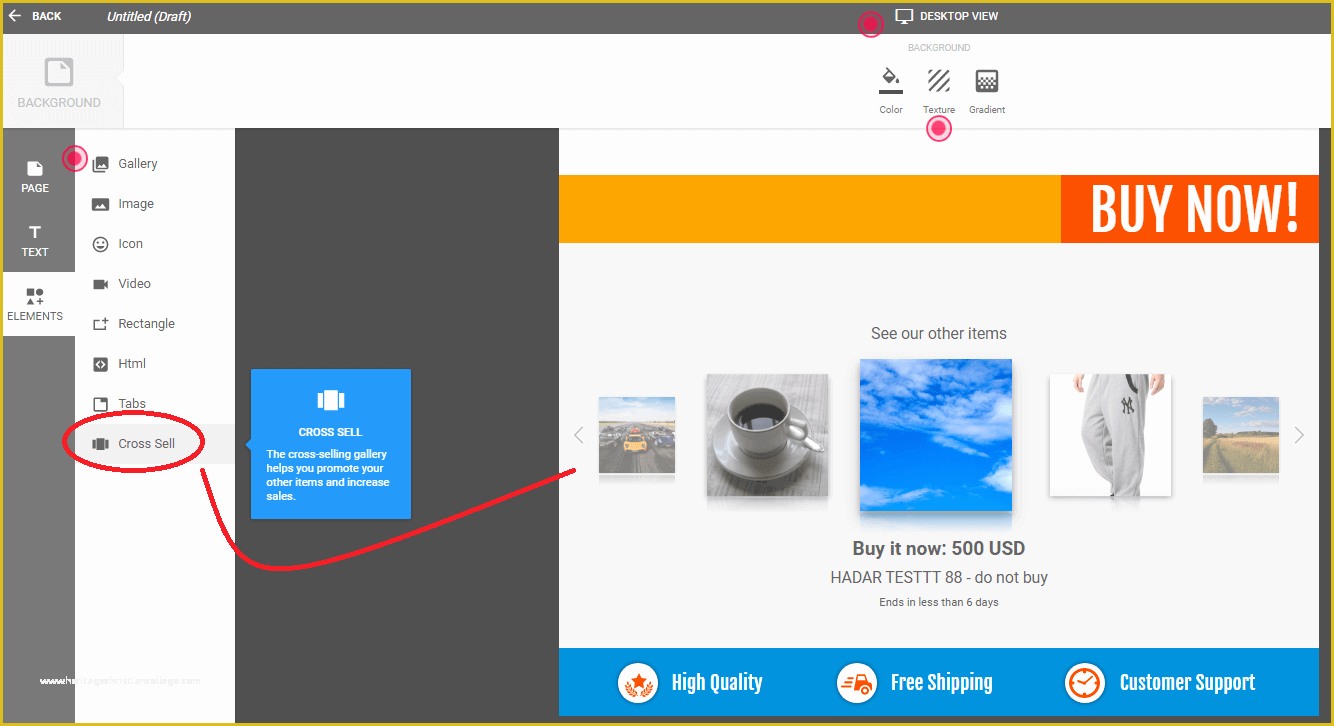Viewport: 1334px width, 726px height.
Task: Click the monitor icon beside Desktop View
Action: 904,16
